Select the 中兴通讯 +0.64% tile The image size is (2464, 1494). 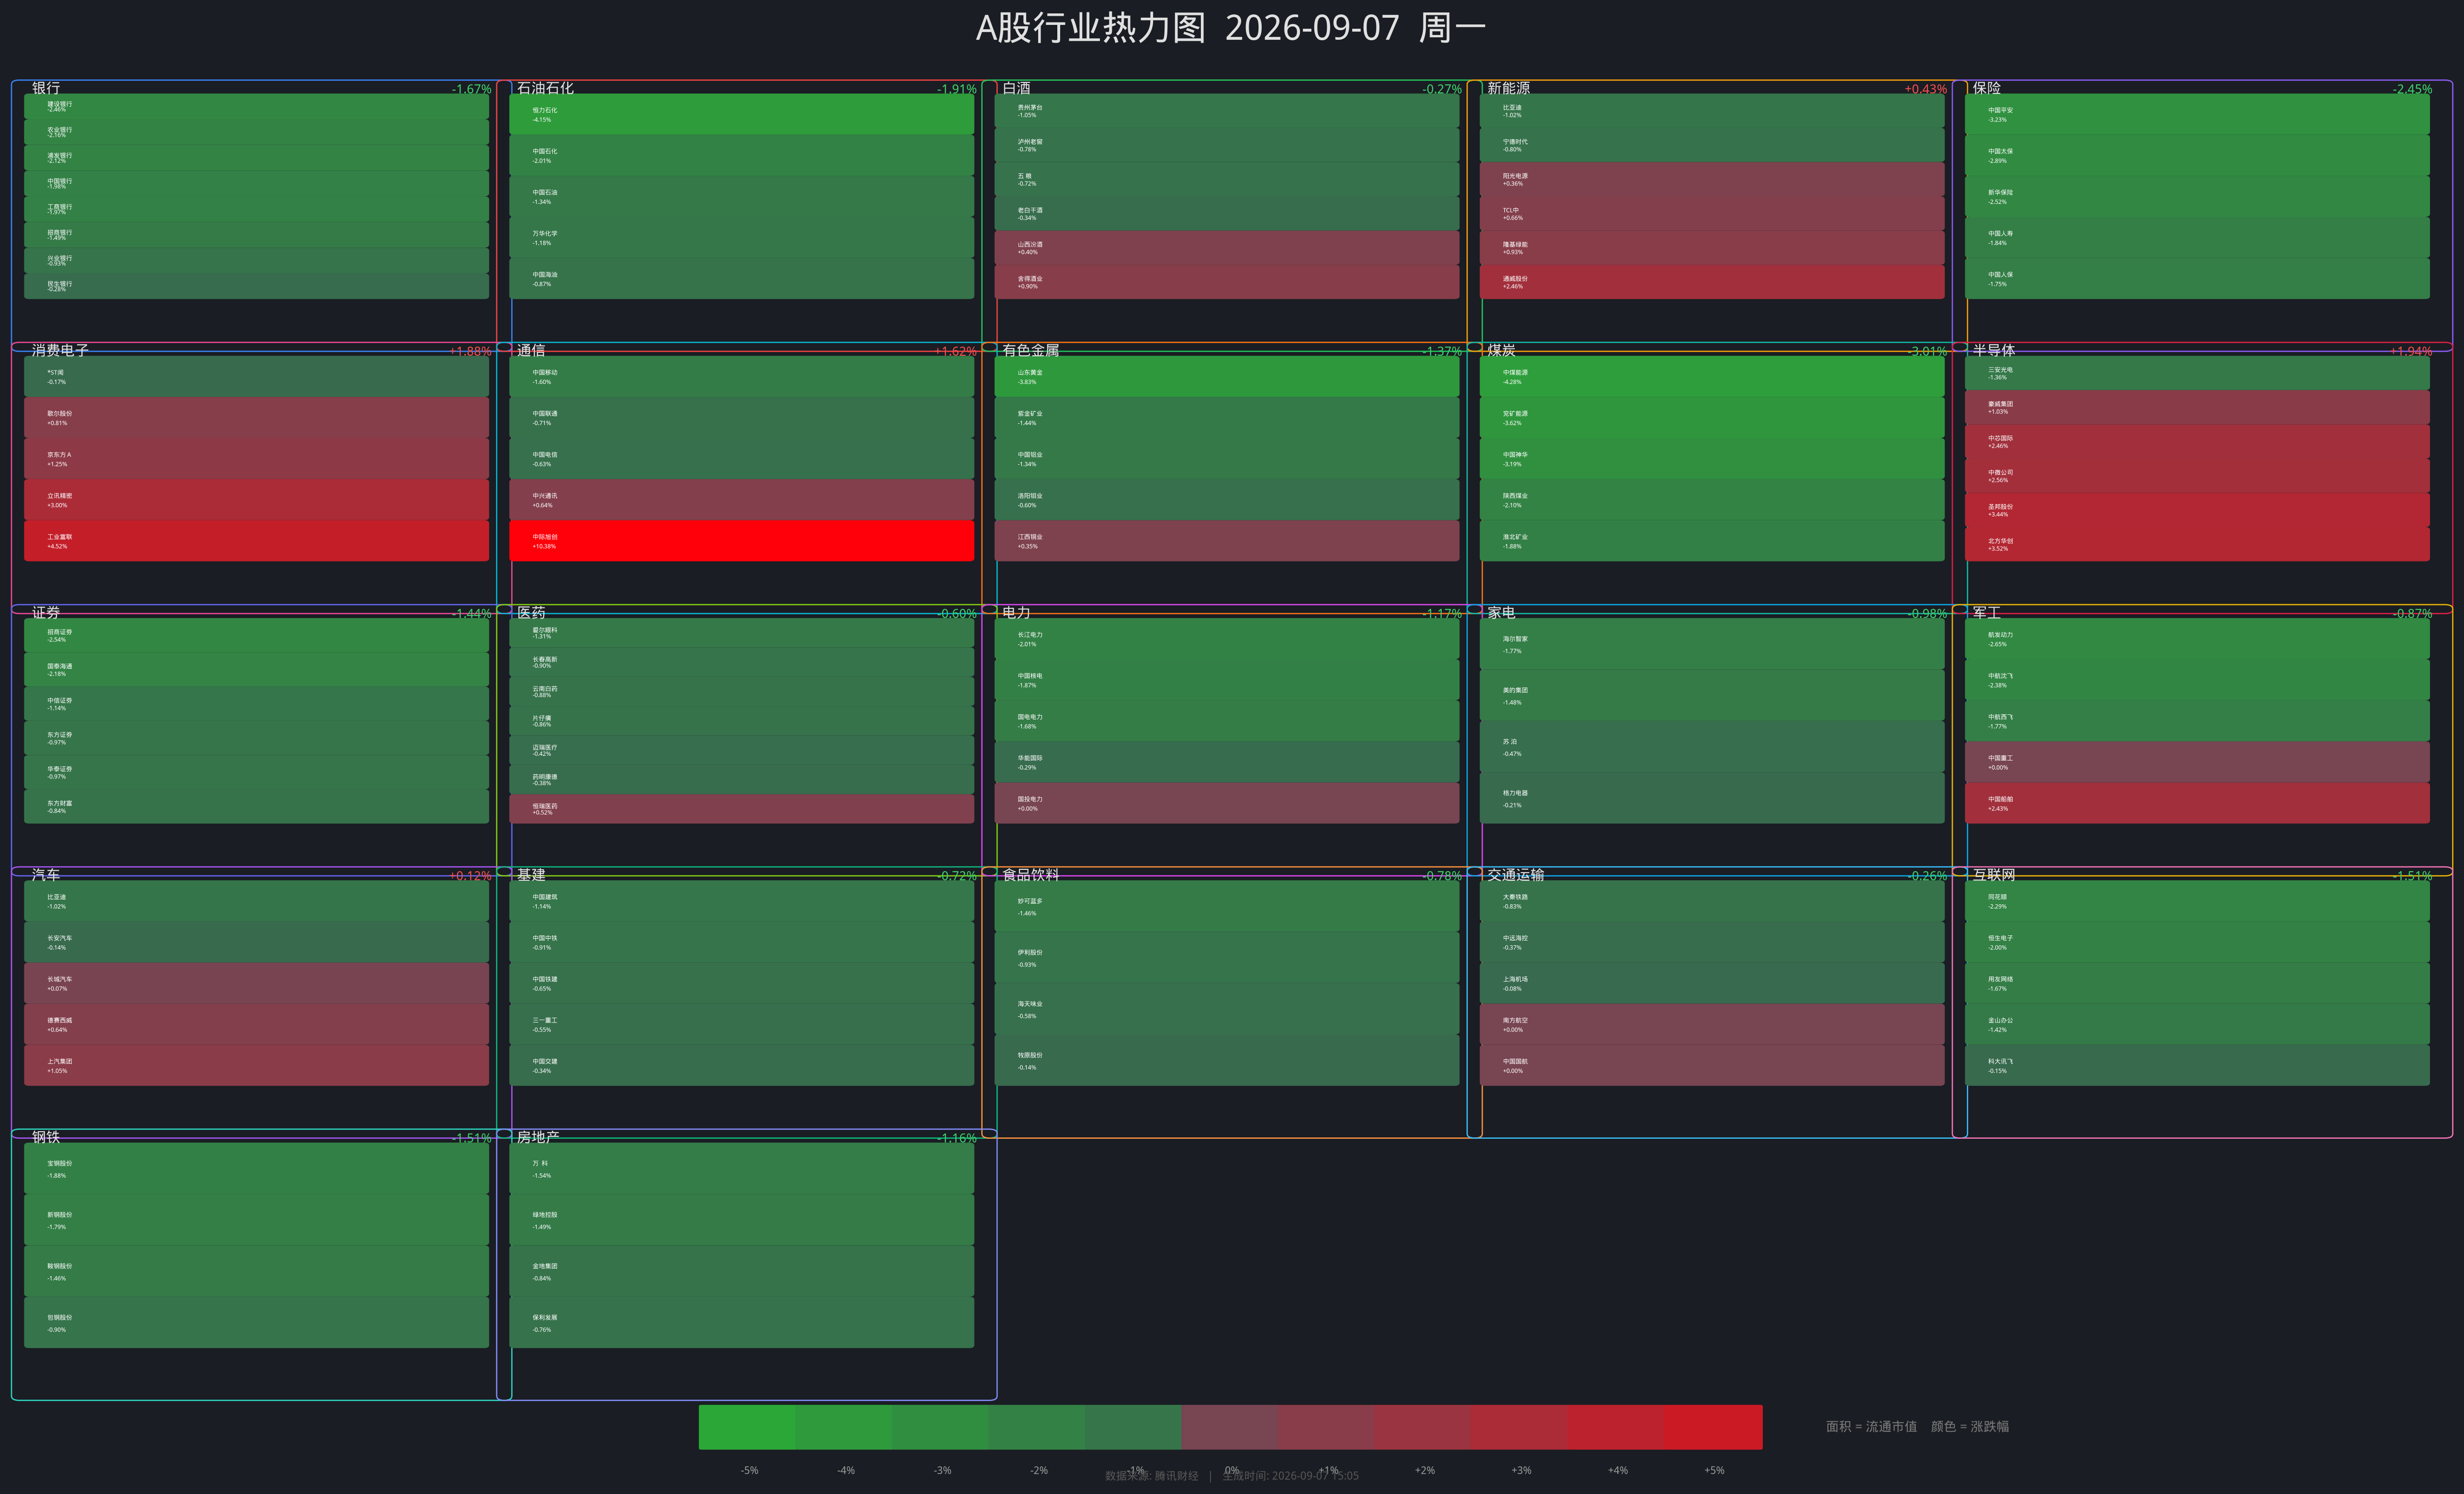click(741, 500)
